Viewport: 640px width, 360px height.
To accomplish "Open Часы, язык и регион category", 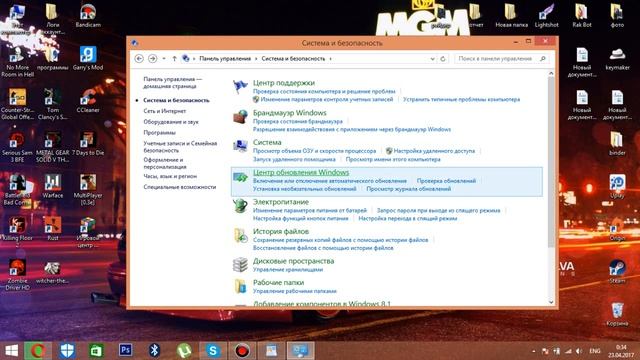I will pyautogui.click(x=170, y=176).
